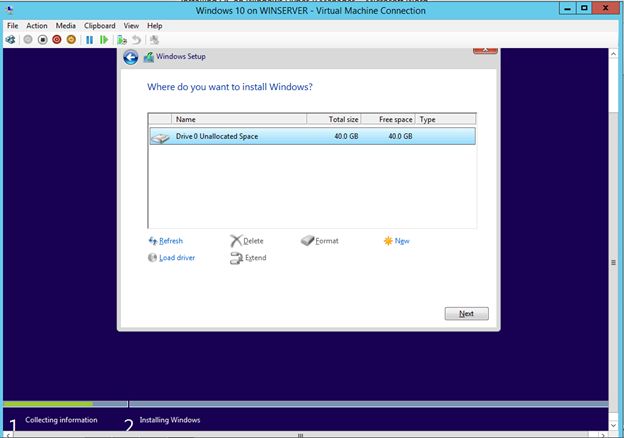Click the horizontal scrollbar thumb
The image size is (624, 438).
[300, 434]
